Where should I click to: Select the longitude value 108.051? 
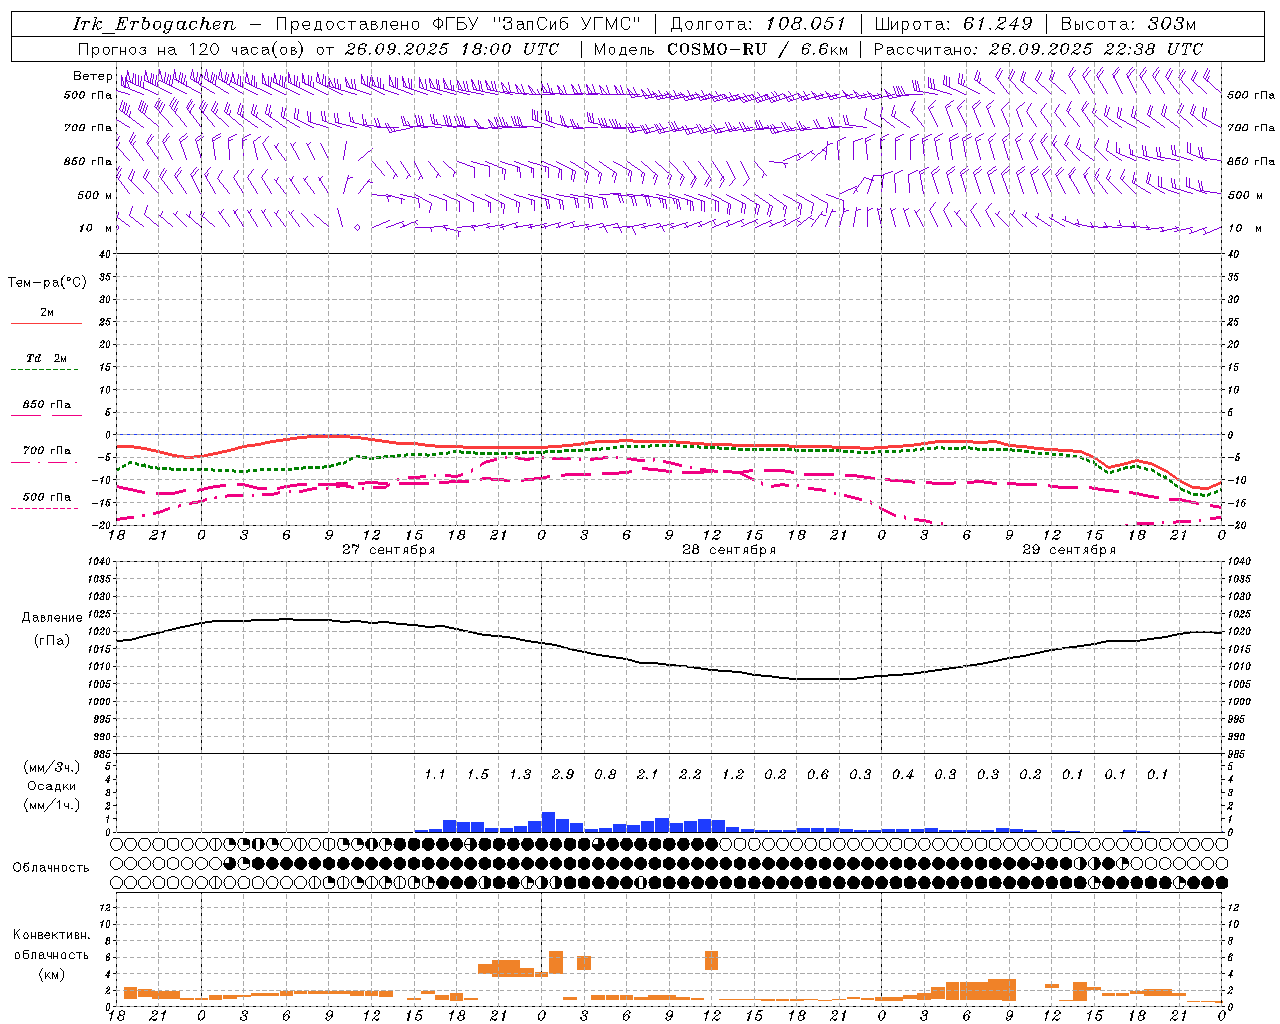tap(806, 24)
